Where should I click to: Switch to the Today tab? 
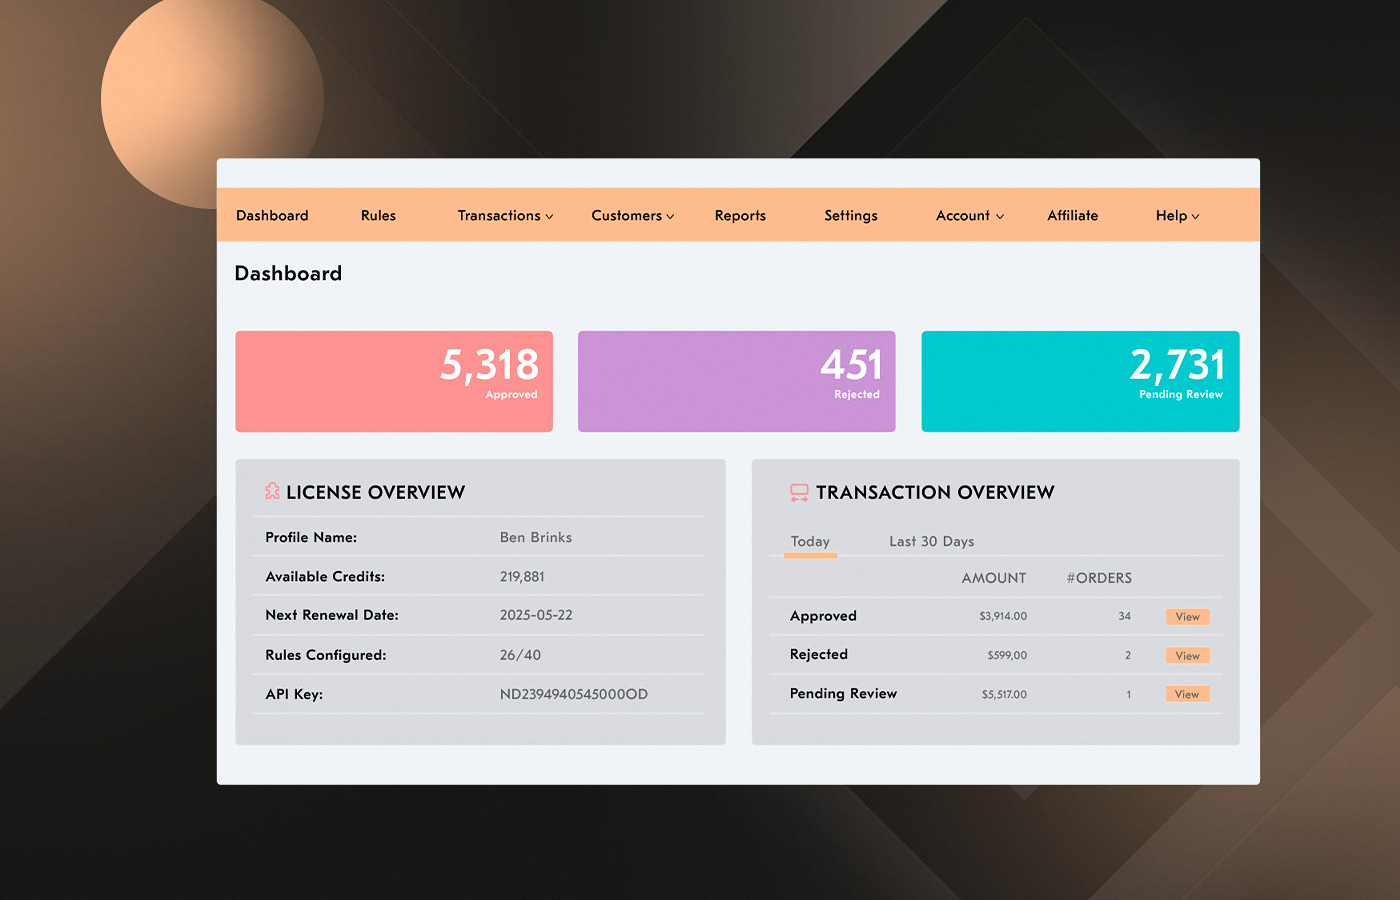[x=810, y=541]
